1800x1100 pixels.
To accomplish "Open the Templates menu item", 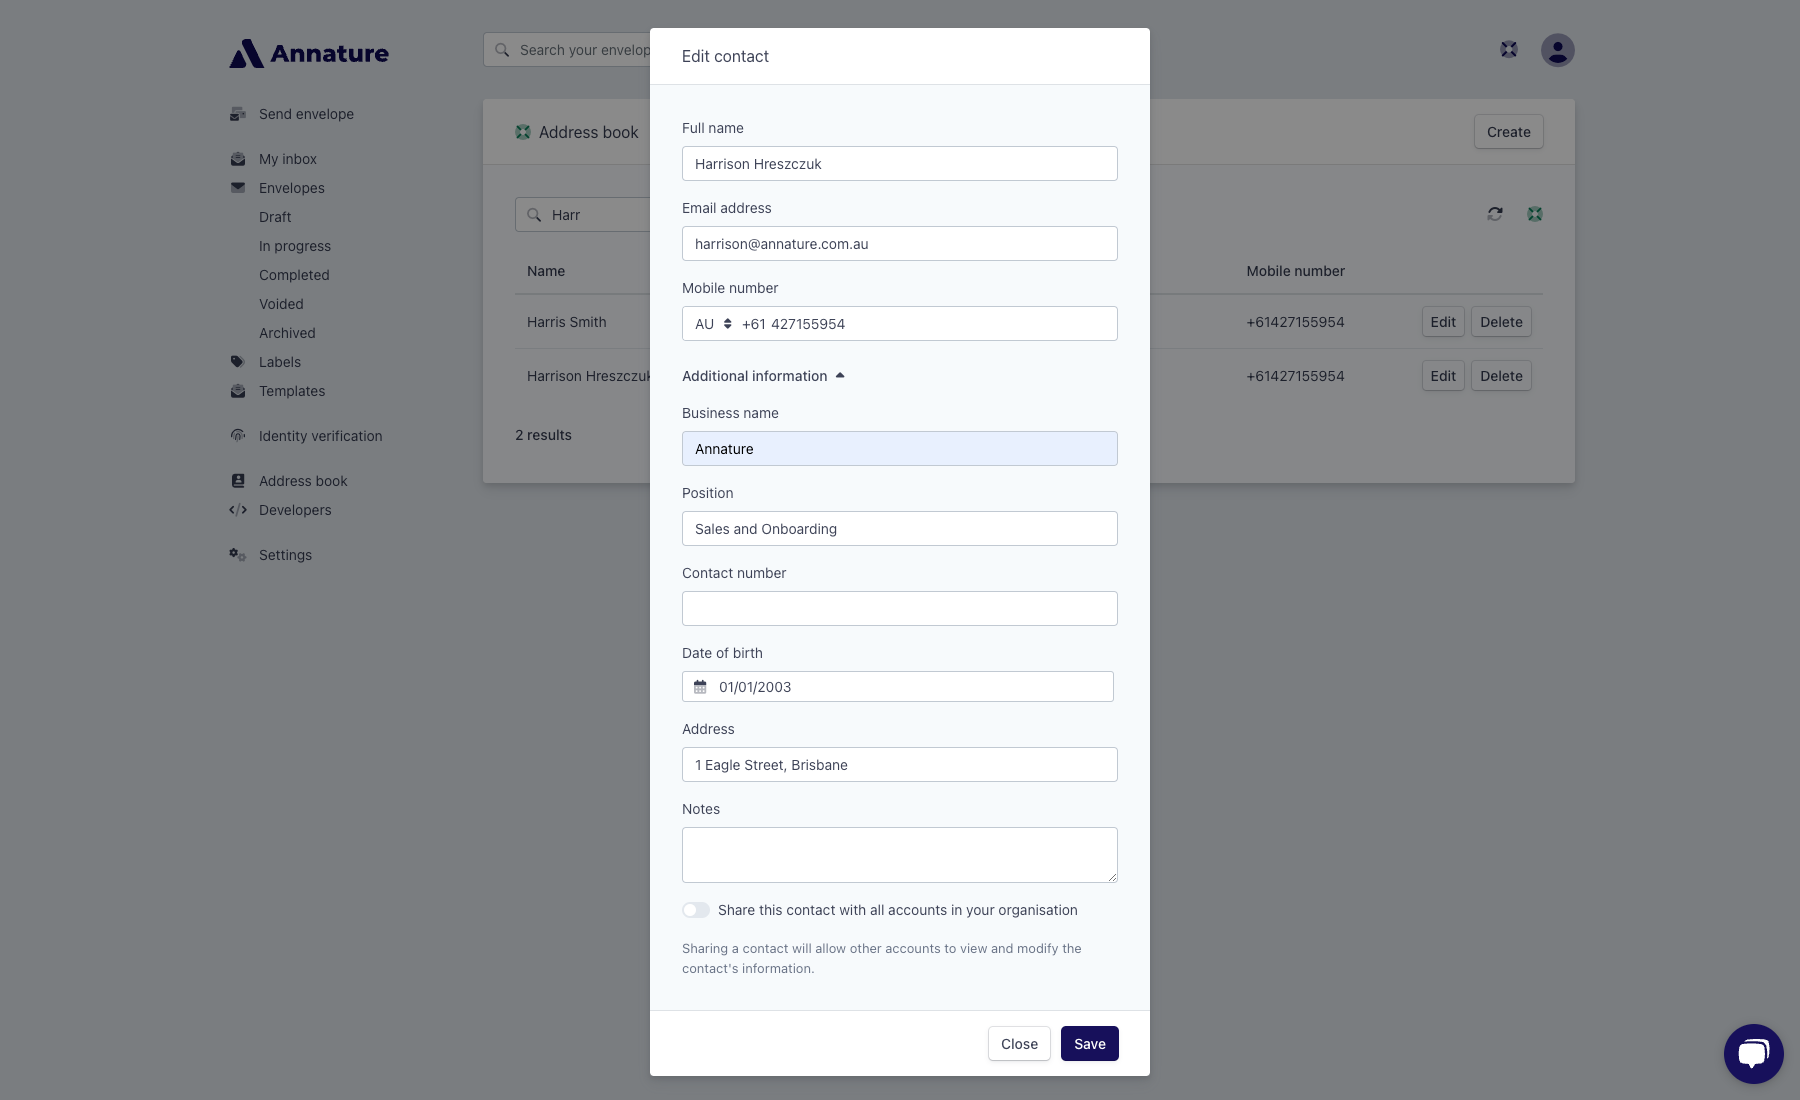I will (292, 391).
